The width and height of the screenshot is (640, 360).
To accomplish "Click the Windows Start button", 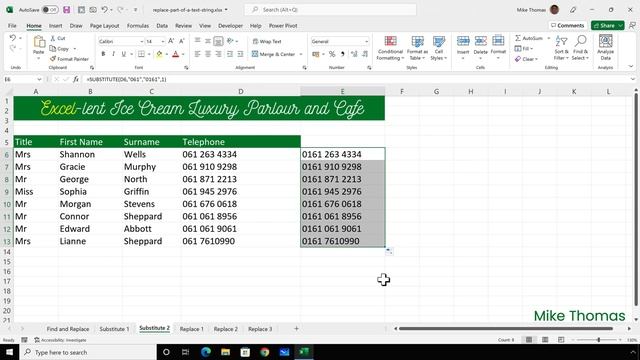I will pos(9,352).
